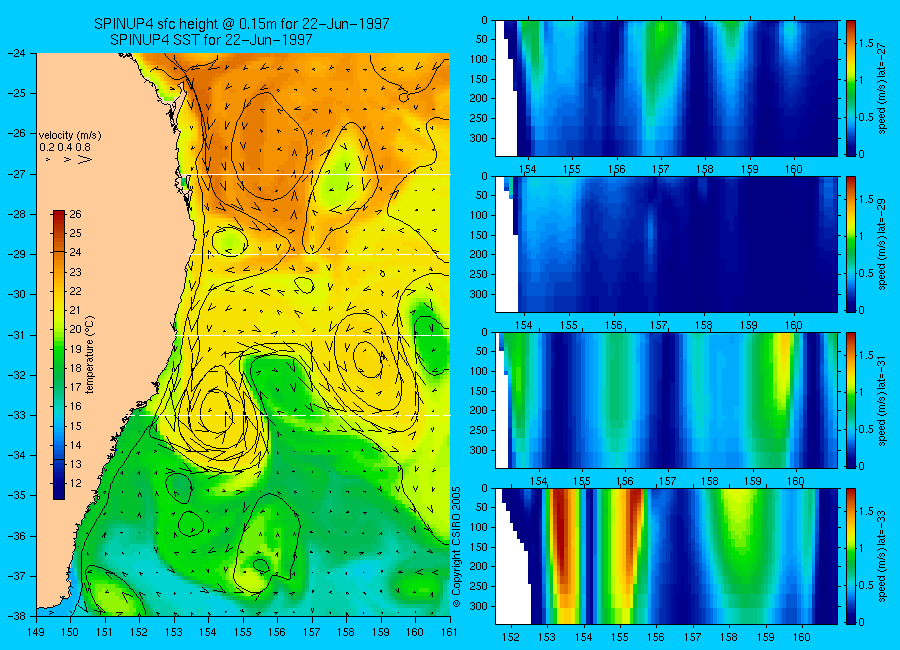The image size is (900, 650).
Task: Select the 'speed (m/s) lat=-31' label
Action: click(883, 400)
